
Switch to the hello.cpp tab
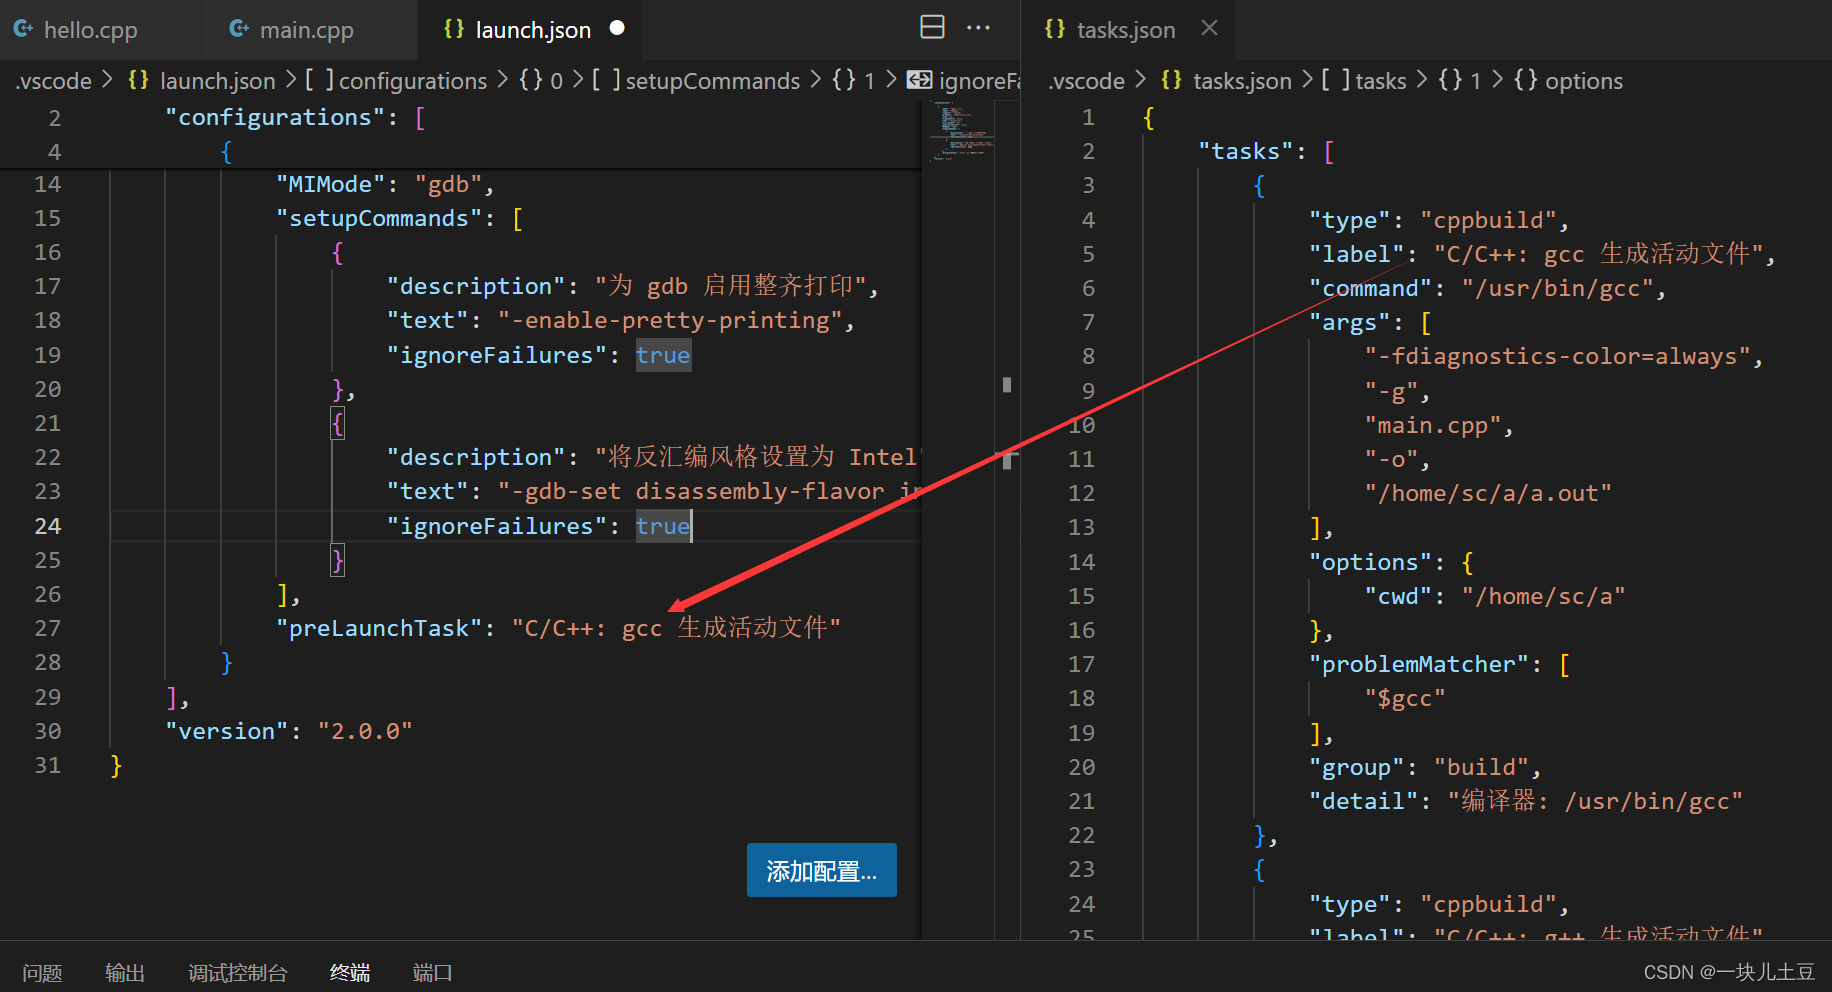[90, 29]
